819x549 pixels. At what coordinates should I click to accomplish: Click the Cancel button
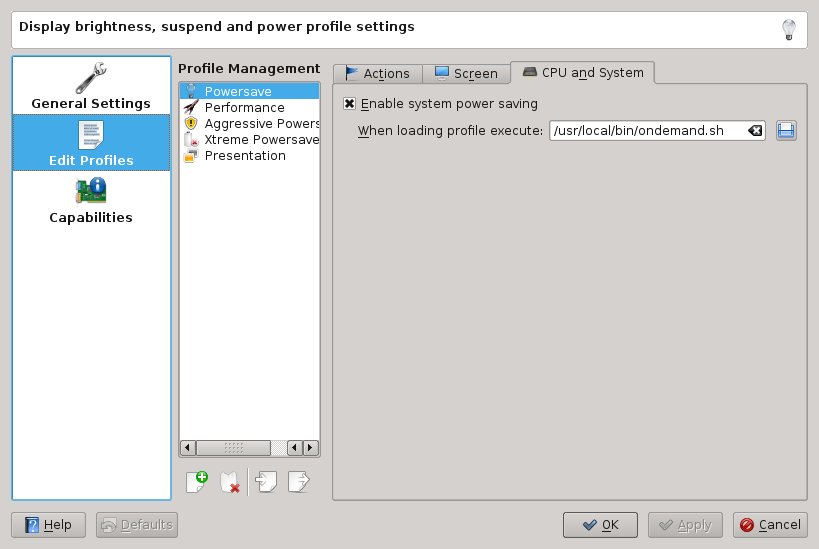pos(769,524)
